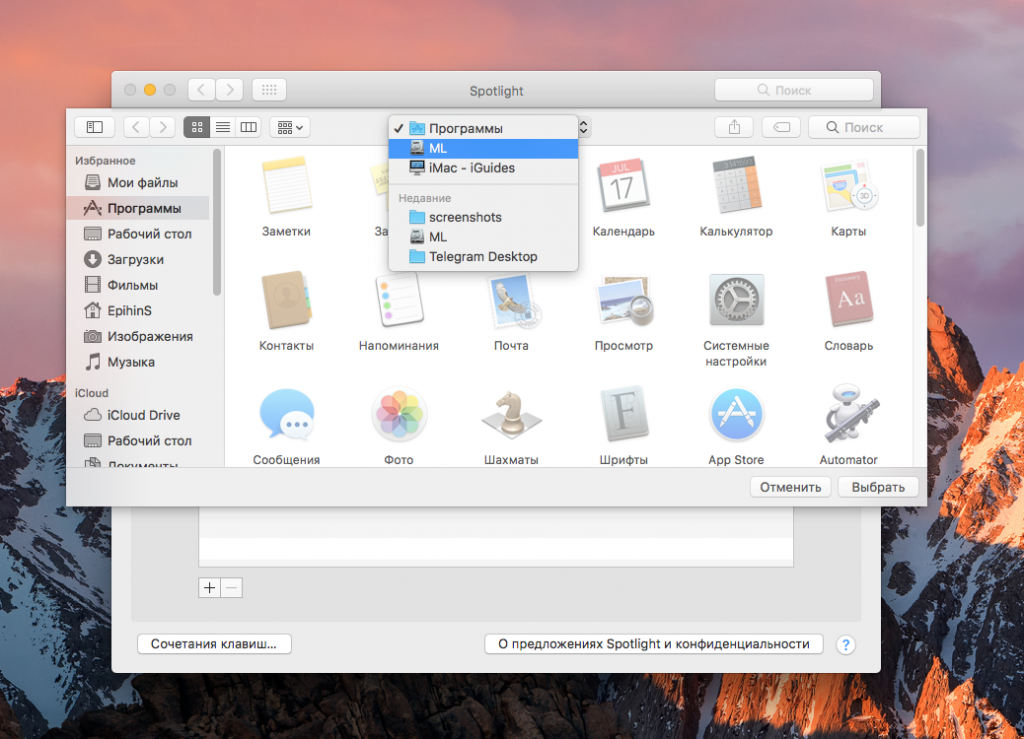
Task: Select the Просмотр app icon
Action: pos(623,300)
